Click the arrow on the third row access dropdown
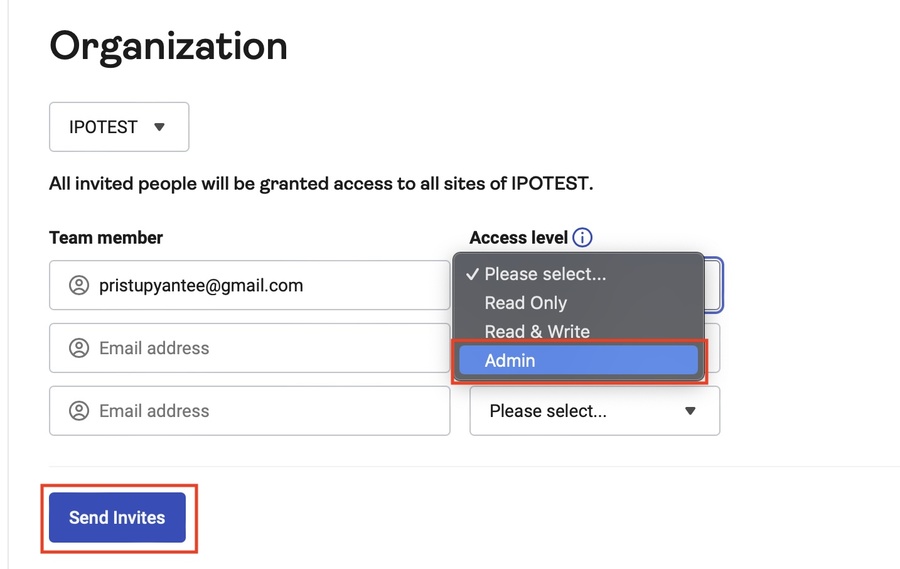 pos(690,411)
